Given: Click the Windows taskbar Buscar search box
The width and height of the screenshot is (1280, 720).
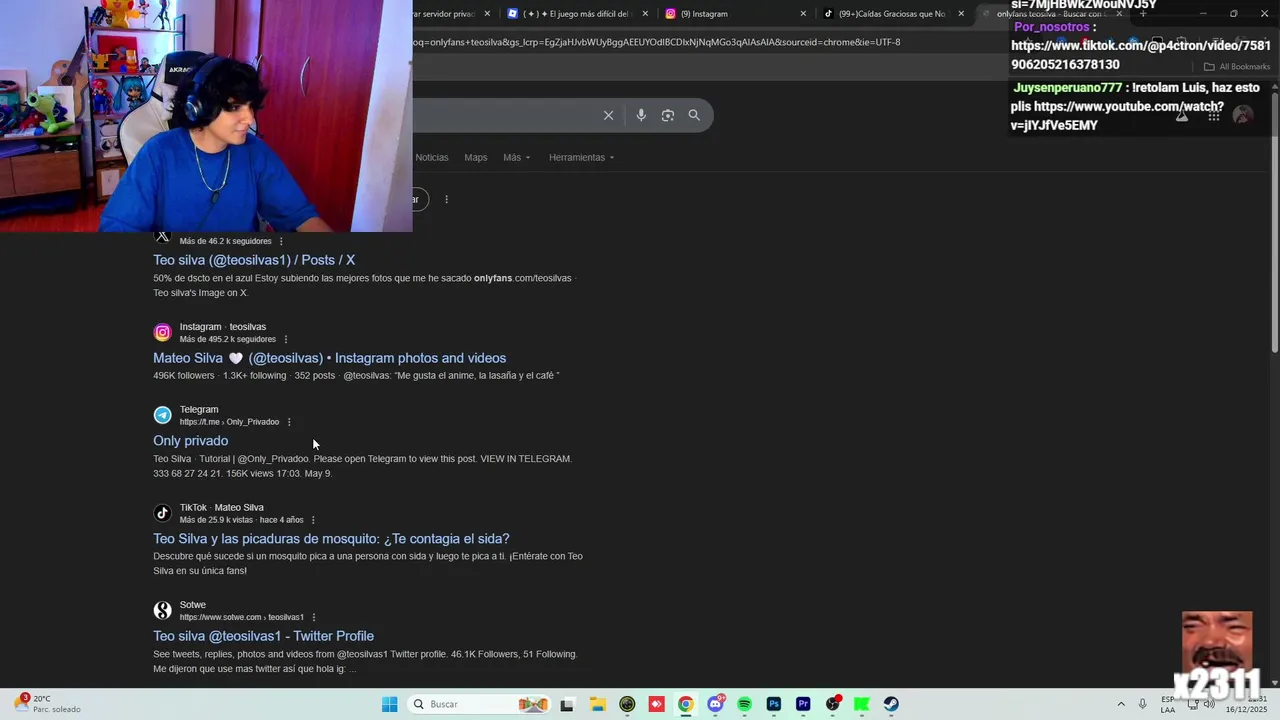Looking at the screenshot, I should coord(480,704).
